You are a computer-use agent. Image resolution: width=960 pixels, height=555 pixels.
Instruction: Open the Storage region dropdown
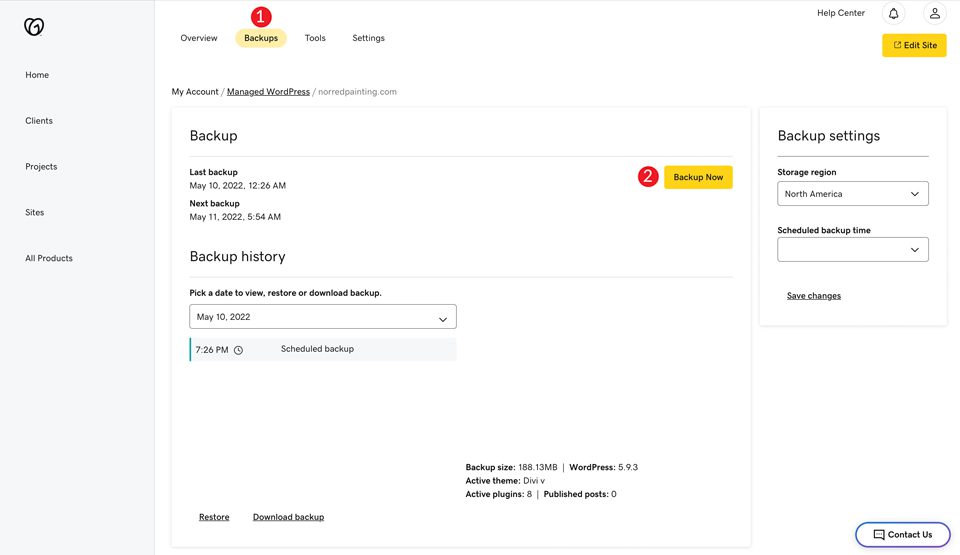[852, 194]
